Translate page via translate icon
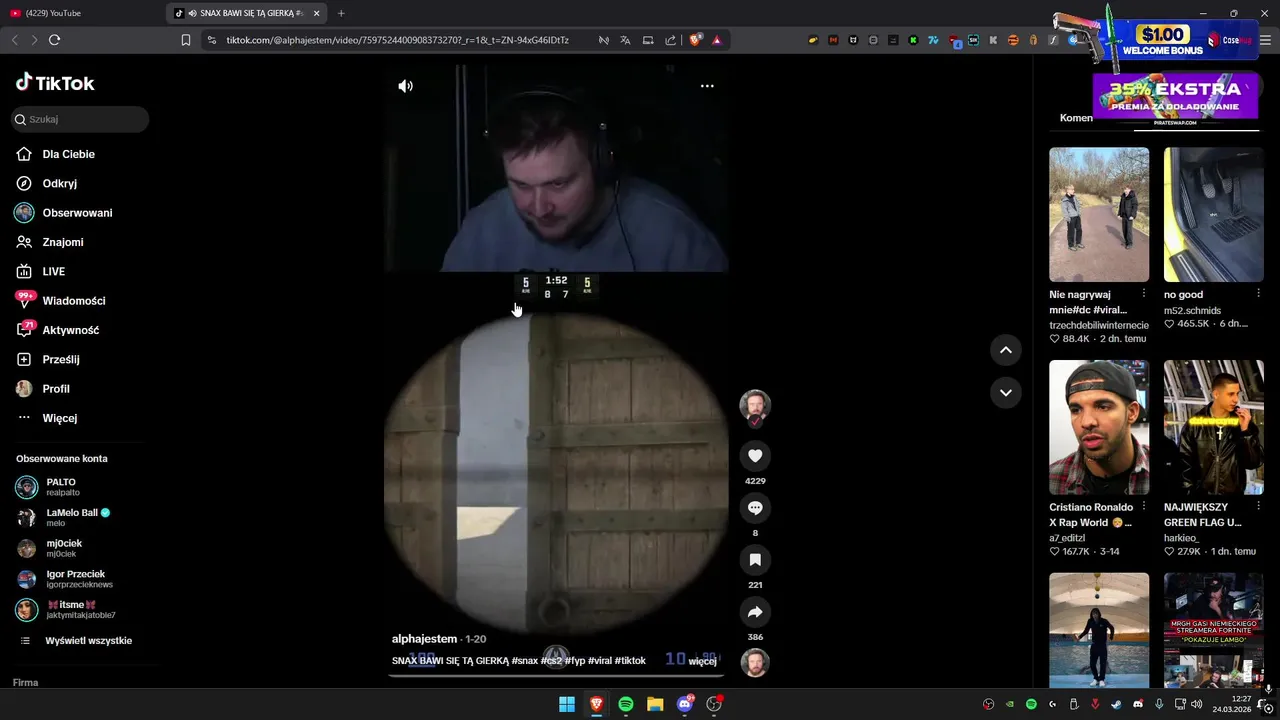The image size is (1280, 720). [x=625, y=40]
